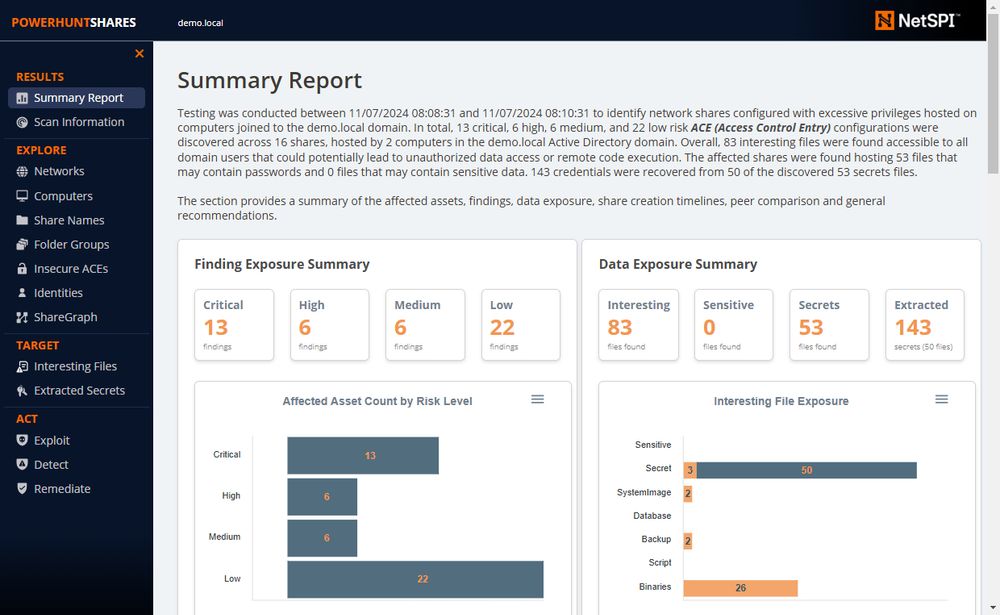The image size is (1000, 615).
Task: Click the NetSPI logo
Action: tap(917, 20)
